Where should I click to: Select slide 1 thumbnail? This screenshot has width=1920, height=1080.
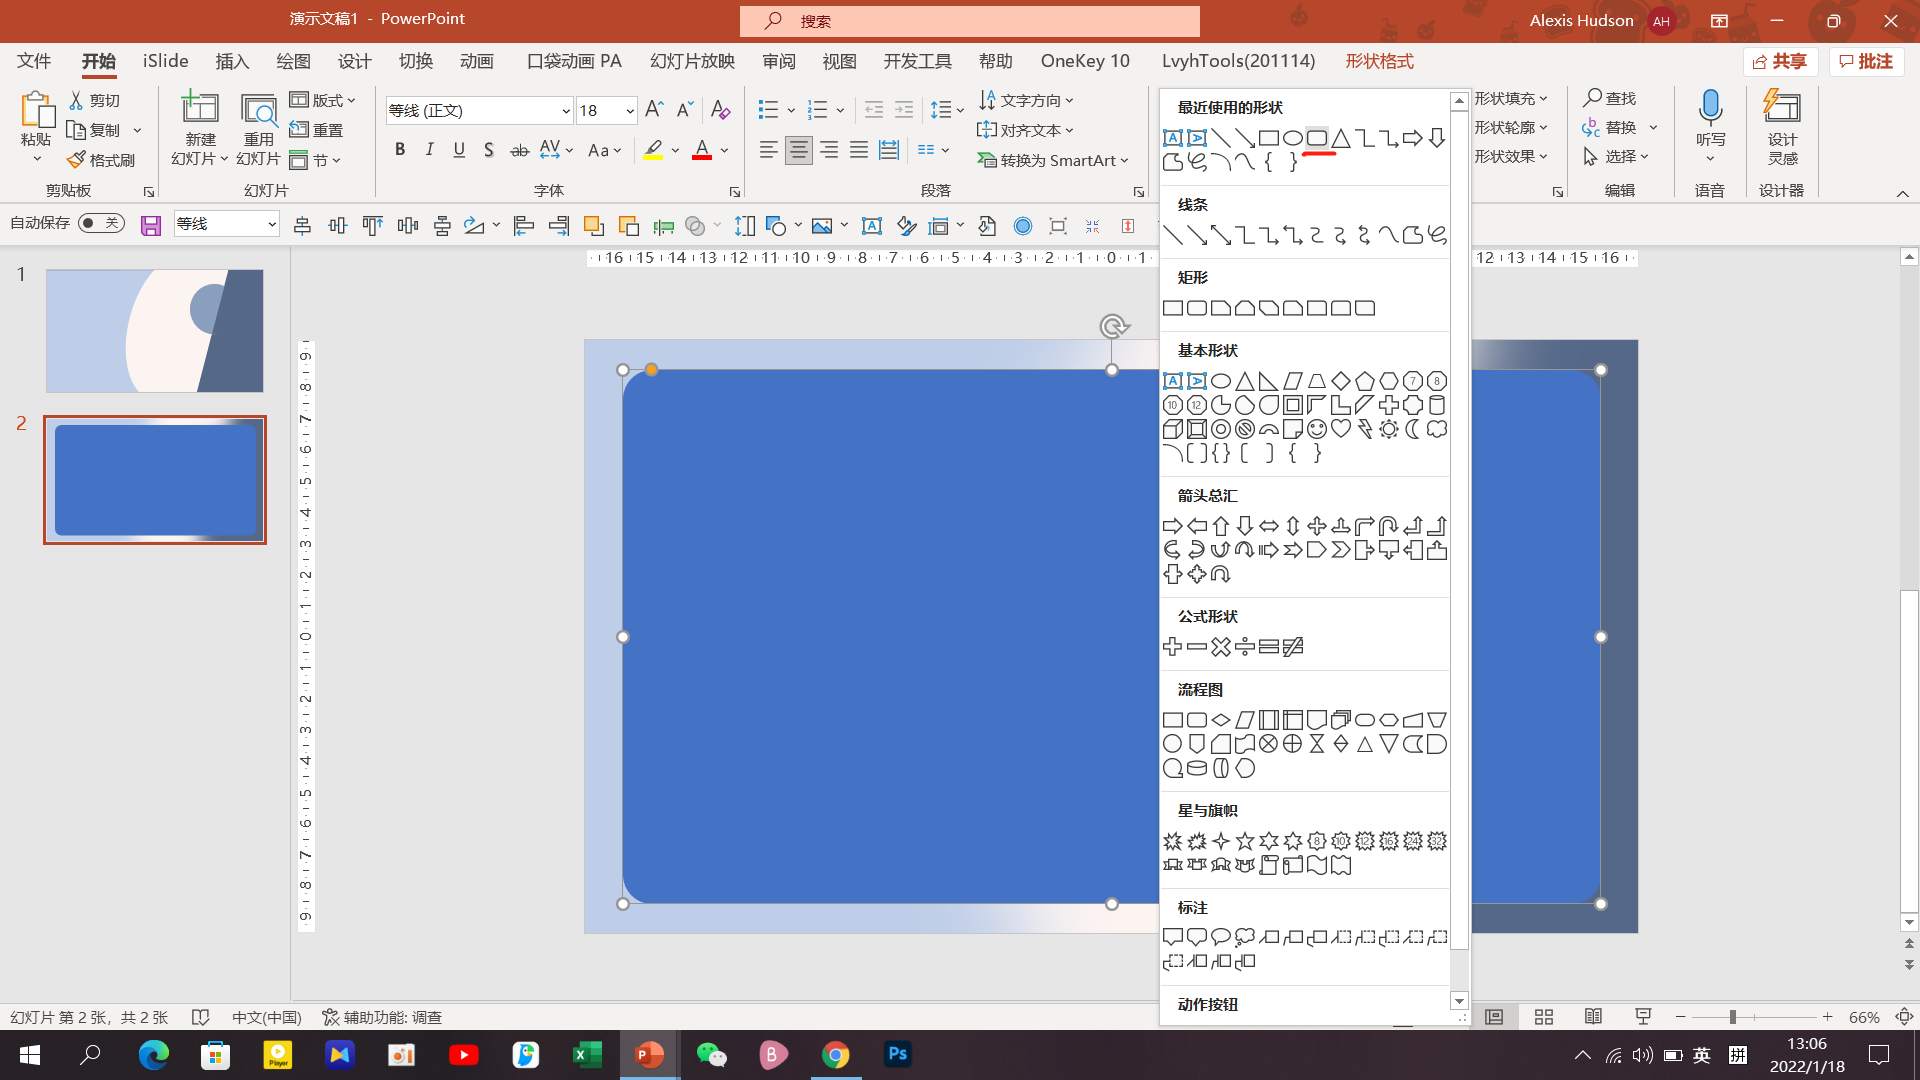point(155,331)
